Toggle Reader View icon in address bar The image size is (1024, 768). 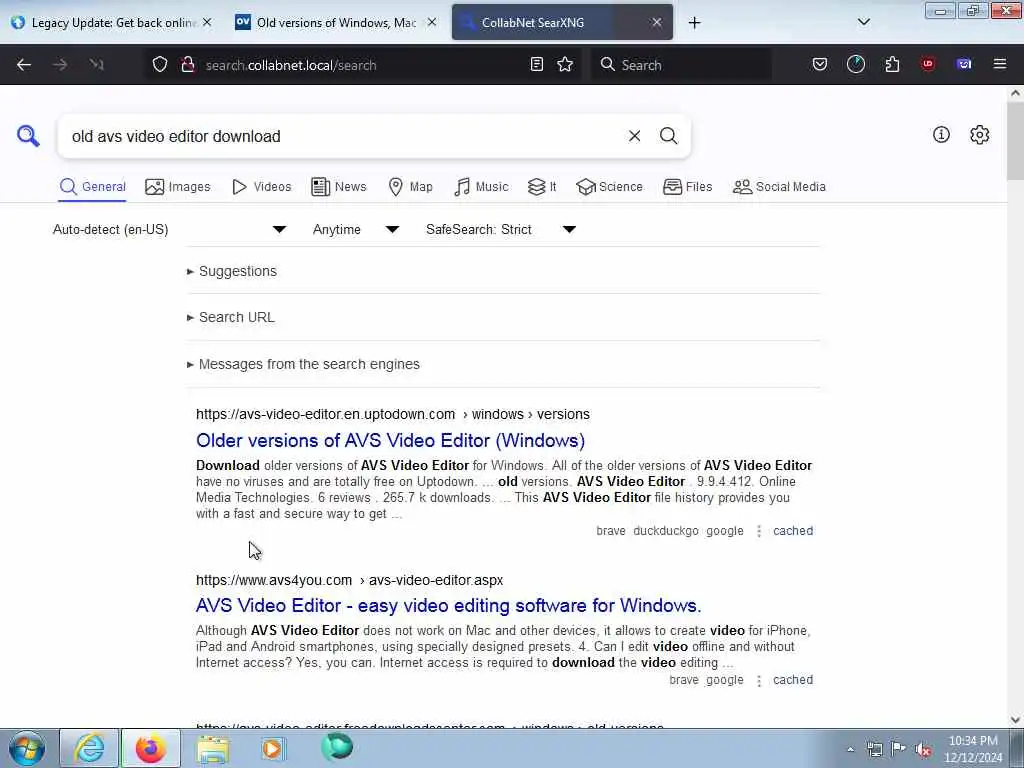point(537,64)
